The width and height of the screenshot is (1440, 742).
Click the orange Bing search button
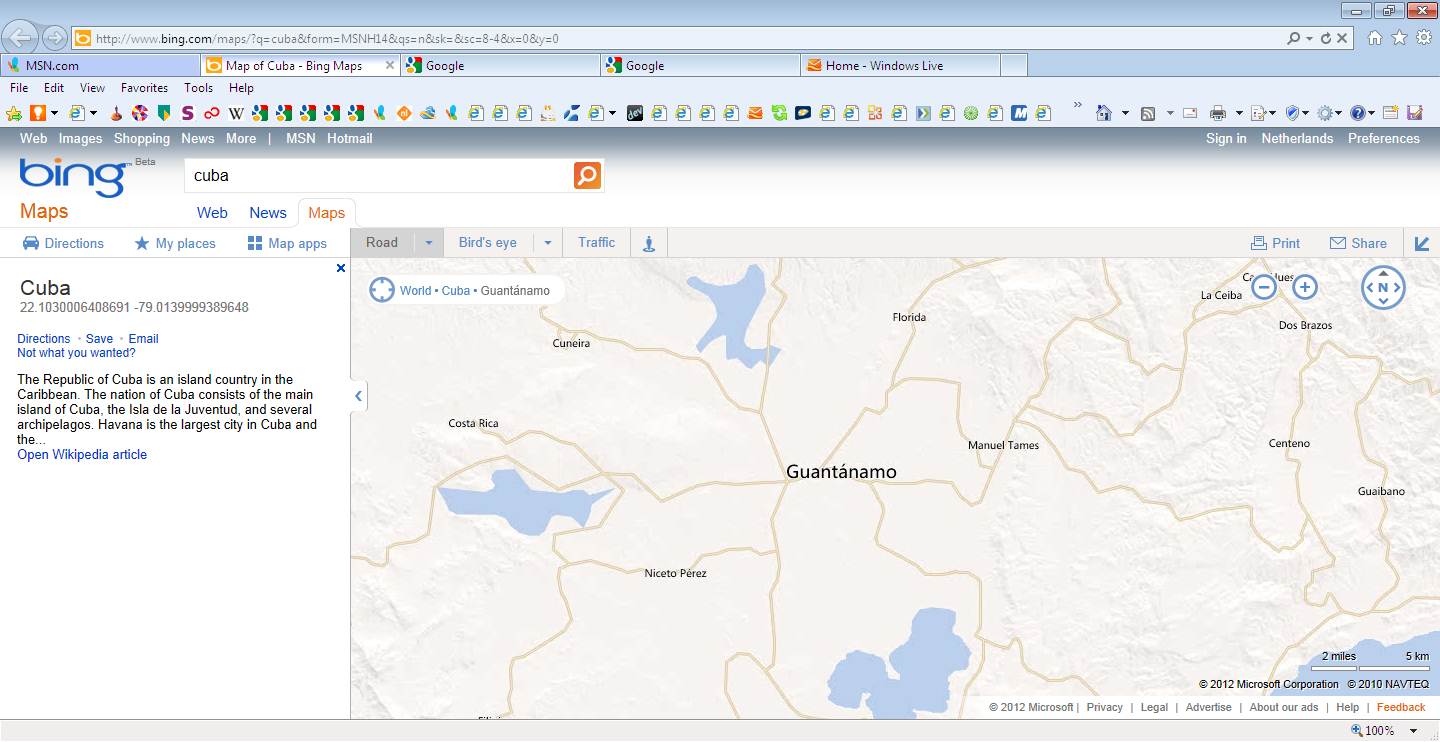[x=587, y=176]
